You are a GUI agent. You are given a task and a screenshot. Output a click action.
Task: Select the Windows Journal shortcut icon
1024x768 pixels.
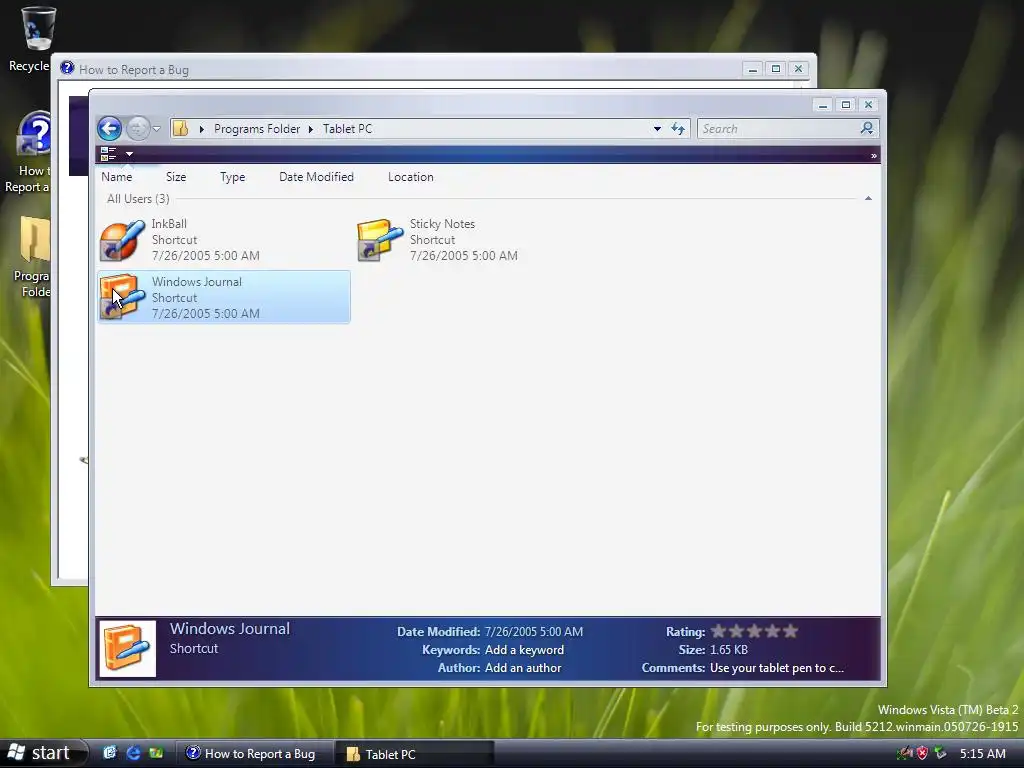click(x=122, y=297)
